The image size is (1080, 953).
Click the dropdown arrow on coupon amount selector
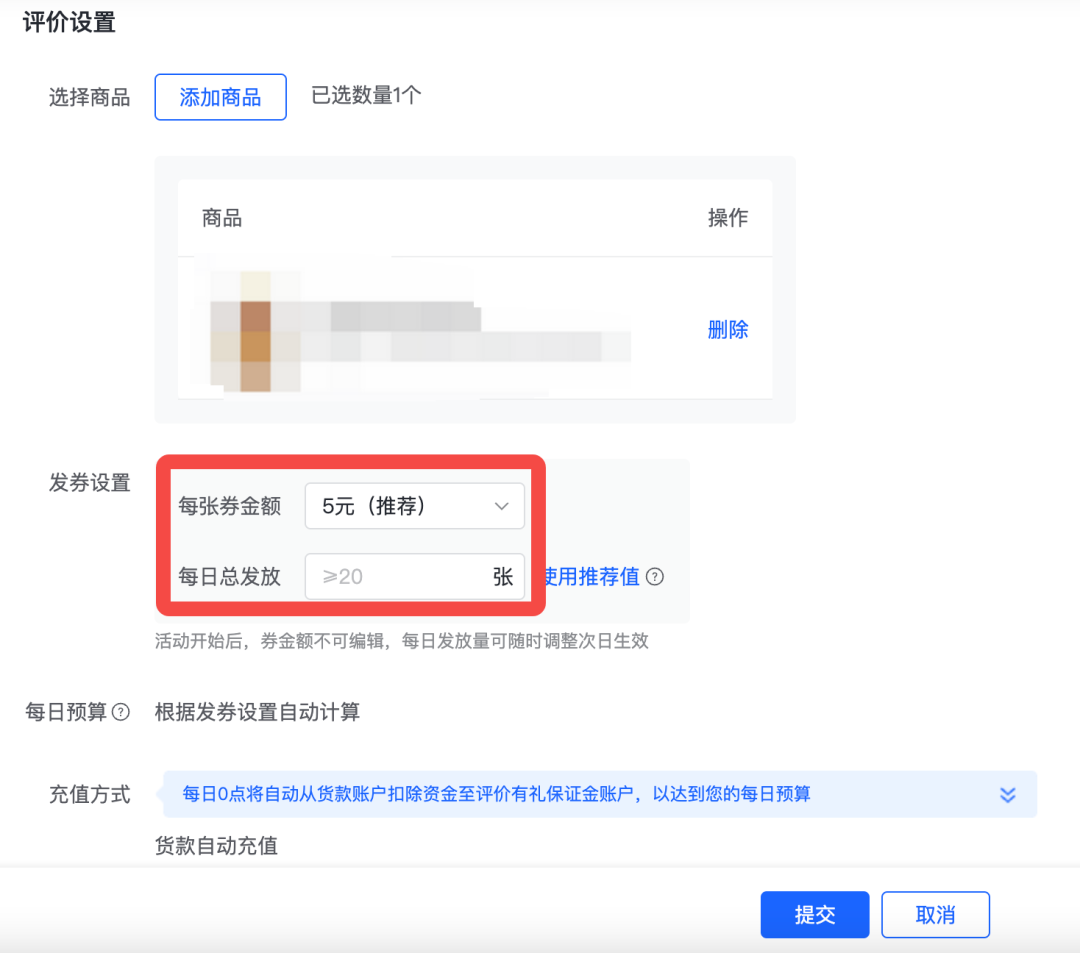pyautogui.click(x=501, y=506)
